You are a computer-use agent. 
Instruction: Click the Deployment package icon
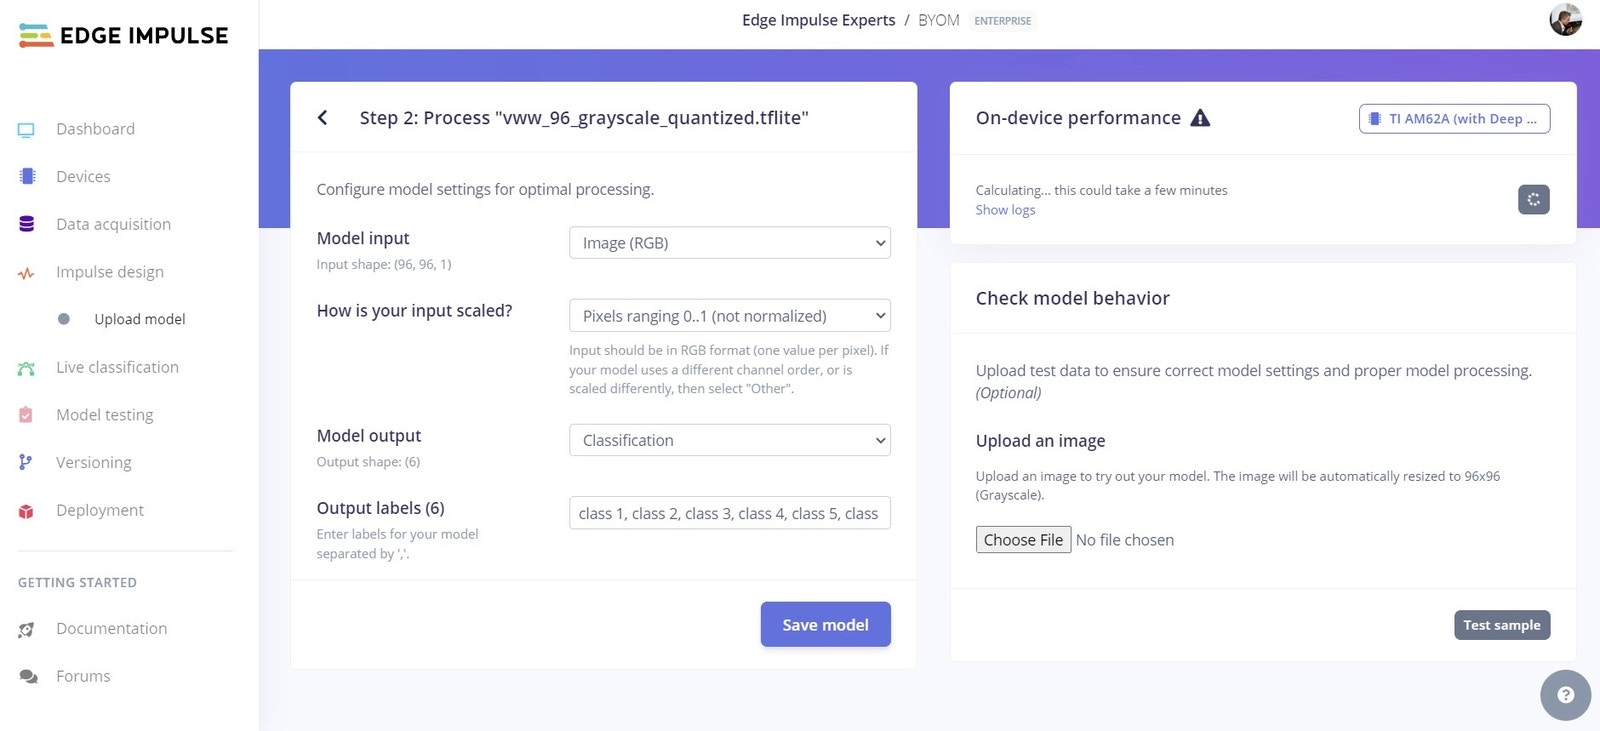[x=26, y=511]
